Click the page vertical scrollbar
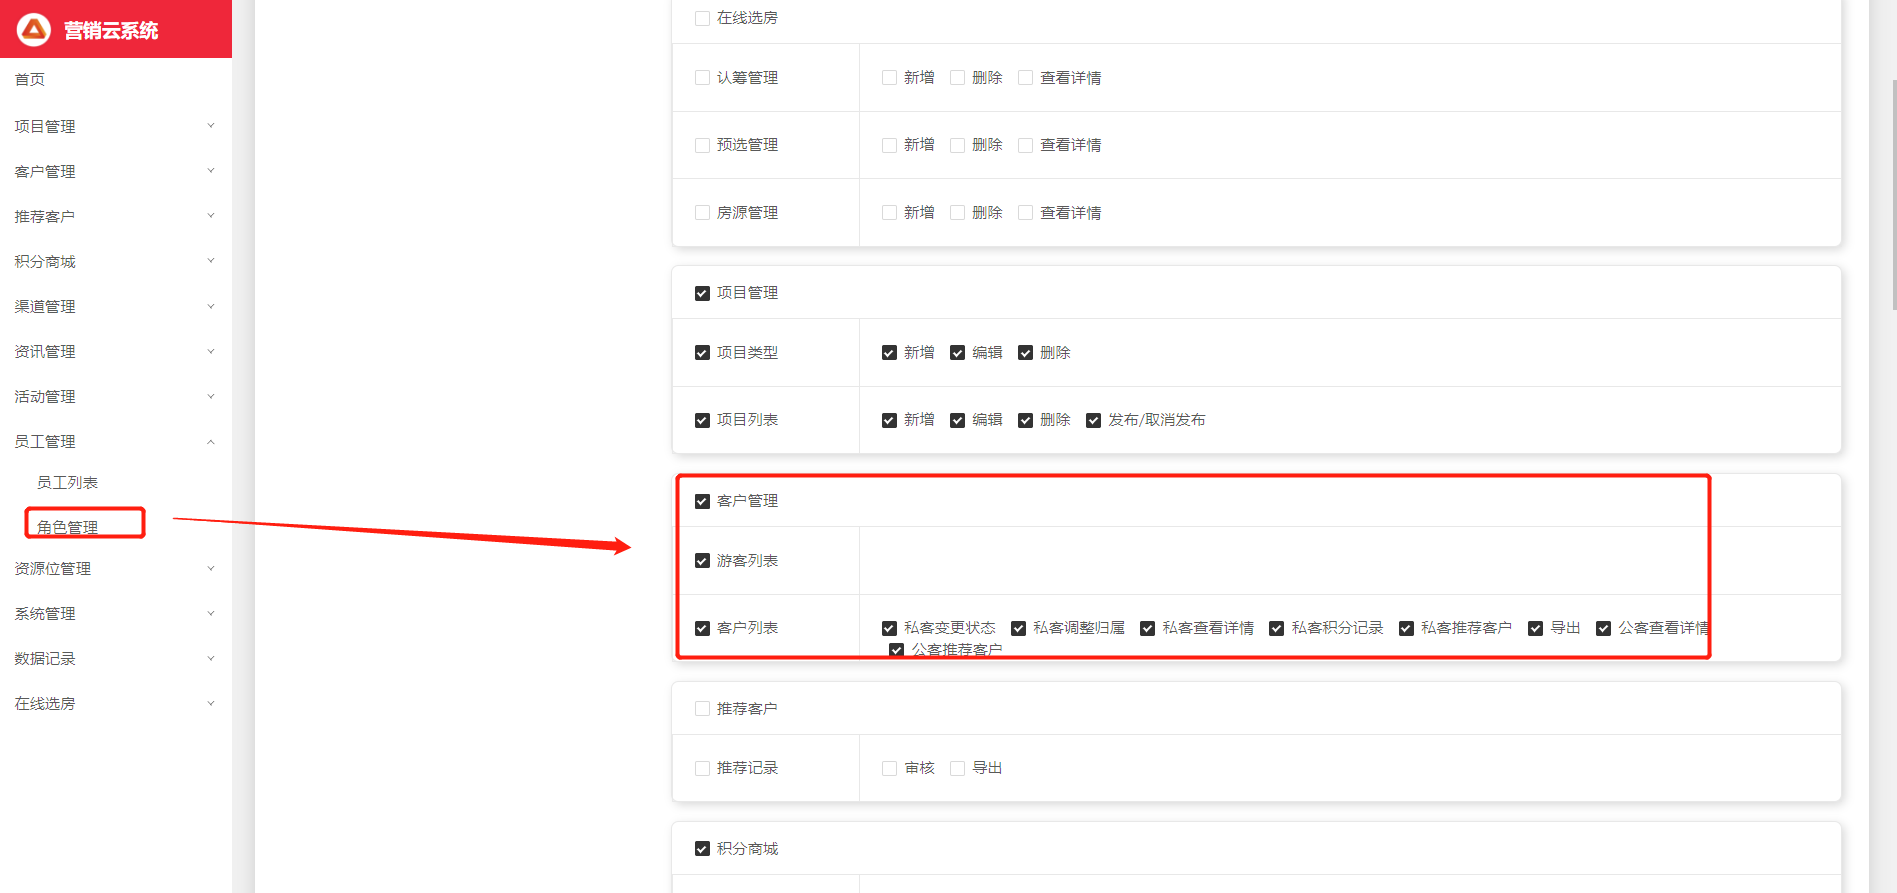Screen dimensions: 1897x893 click(x=1894, y=195)
